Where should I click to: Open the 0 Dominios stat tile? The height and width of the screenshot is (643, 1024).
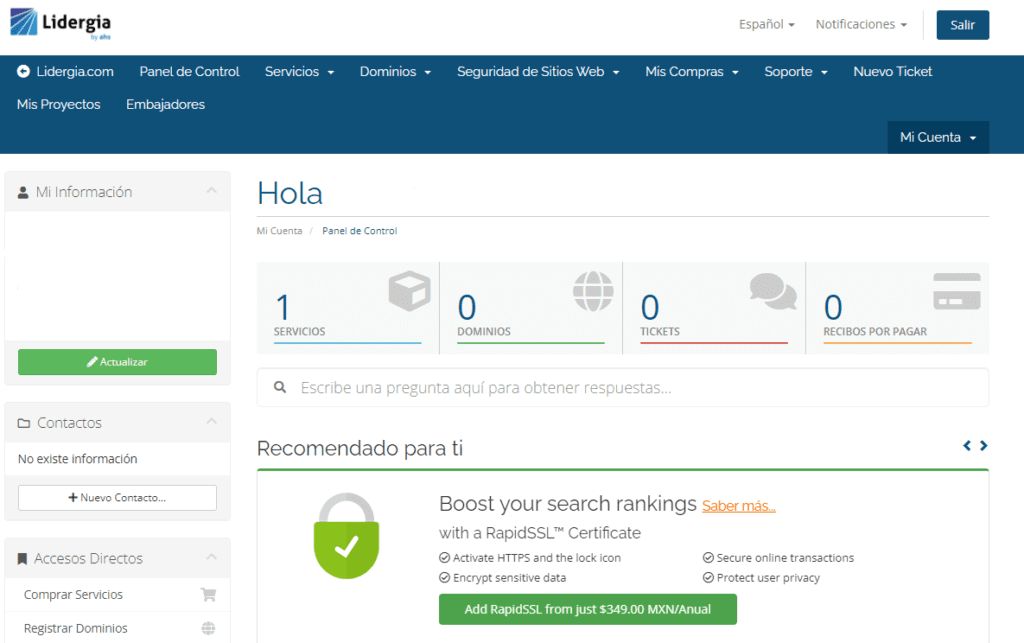click(531, 308)
